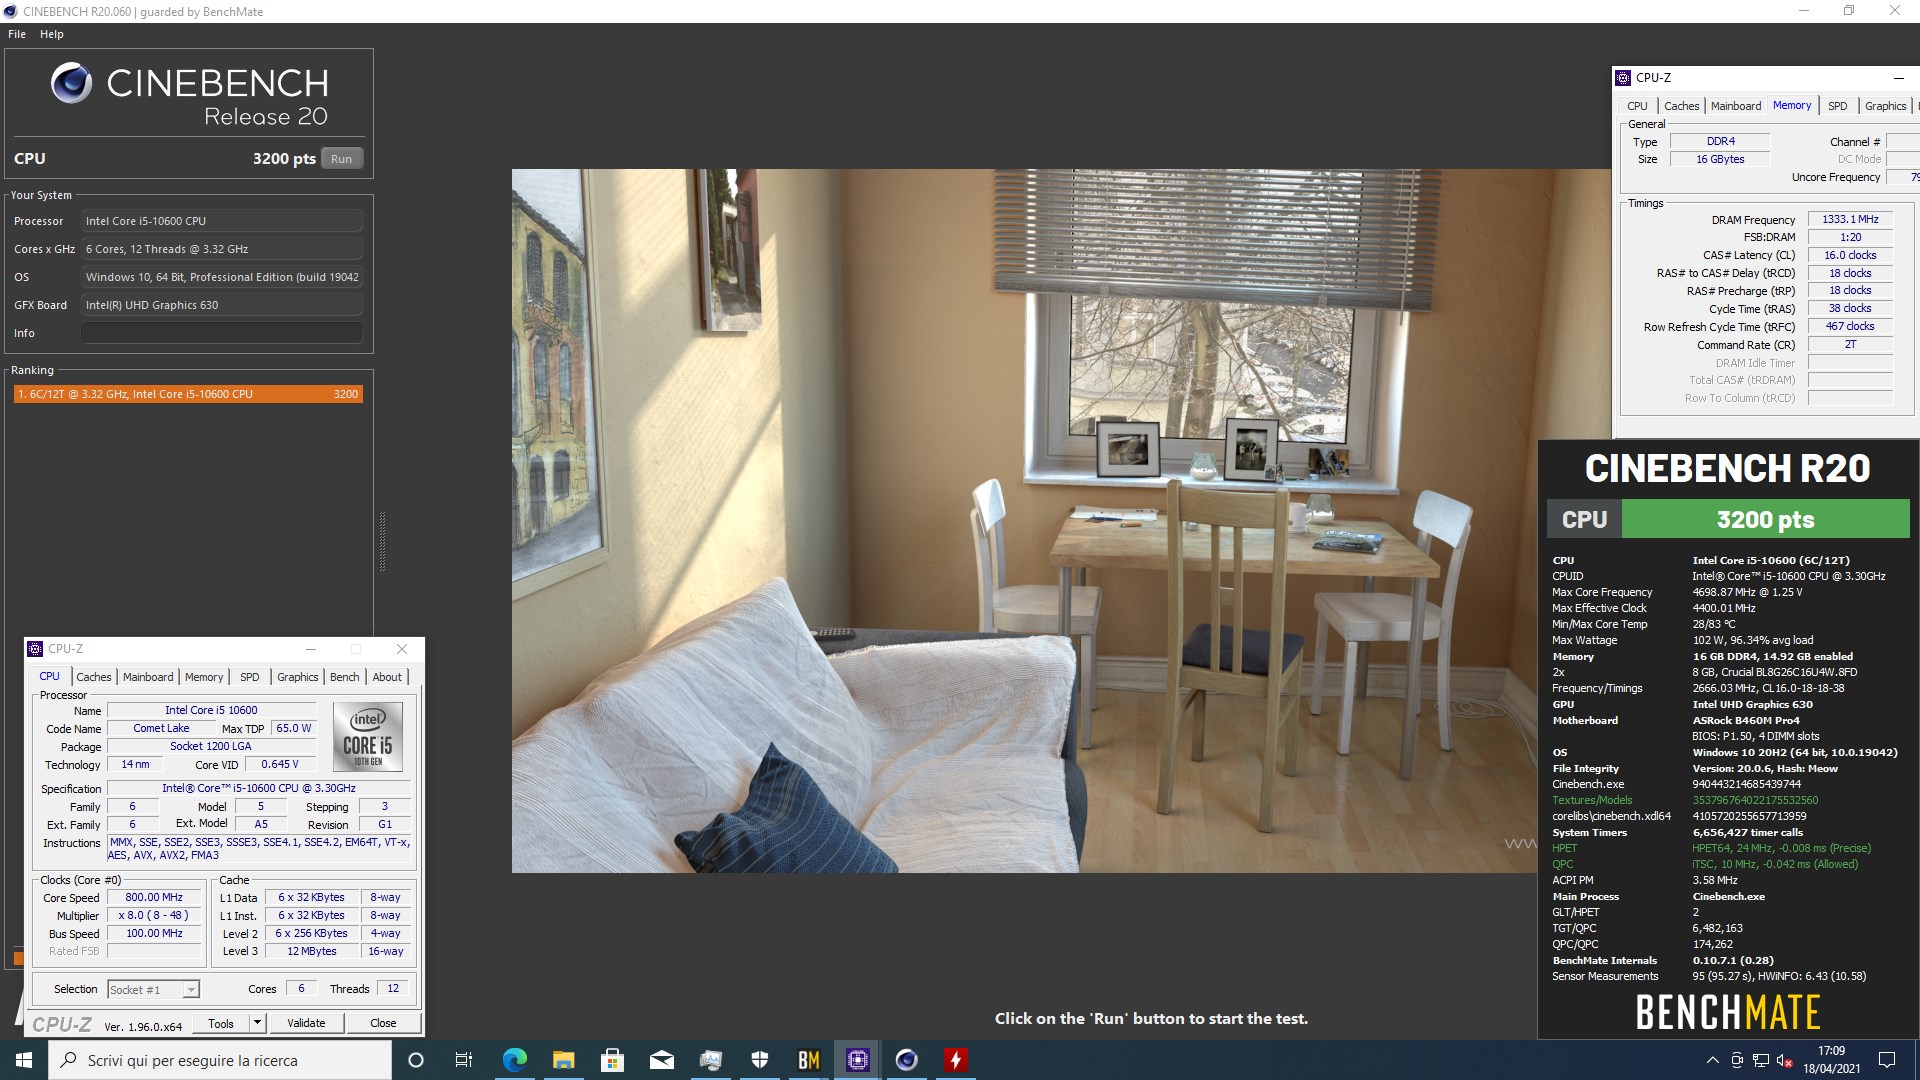Switch to Mainboard tab in top-right CPU-Z window
Screen dimensions: 1920x1080
(x=1736, y=106)
